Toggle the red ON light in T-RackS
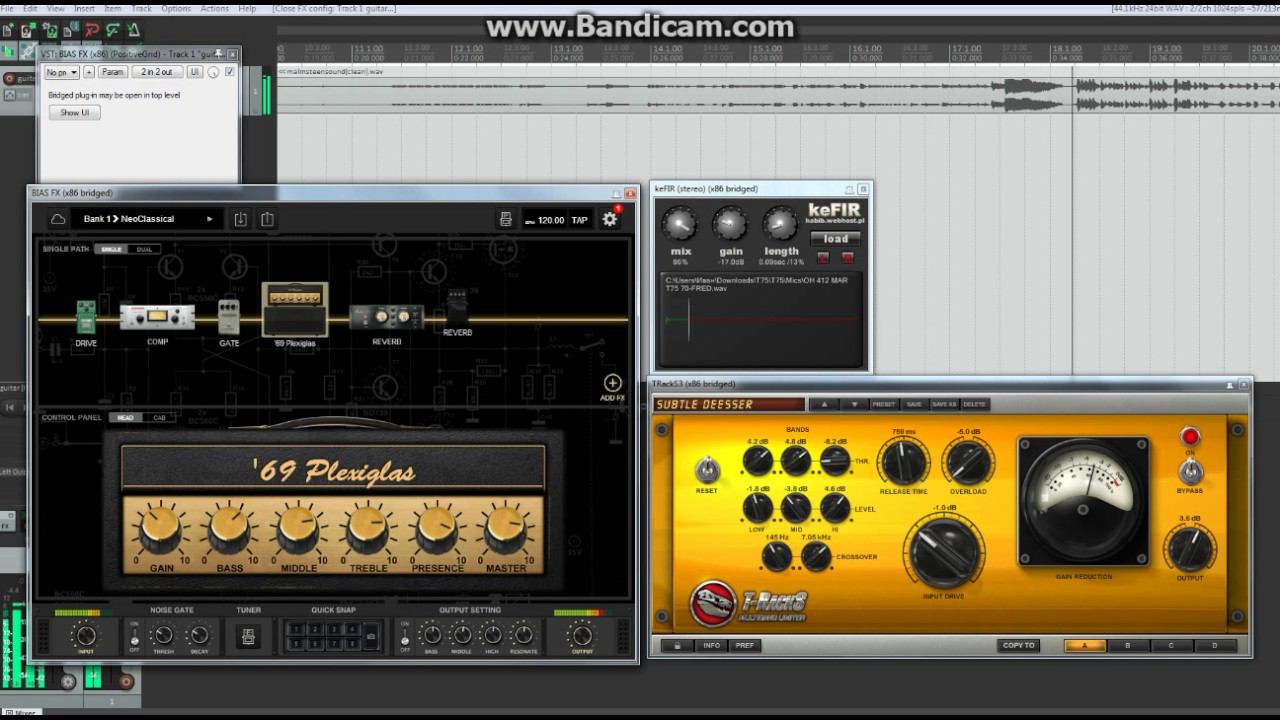 (x=1190, y=437)
